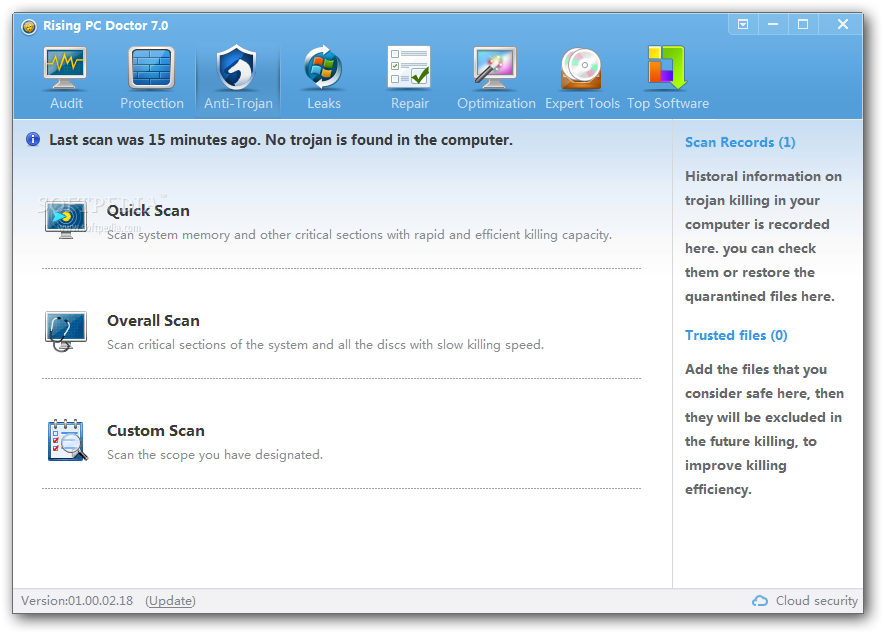This screenshot has width=884, height=634.
Task: Select the Anti-Trojan shield icon
Action: pyautogui.click(x=237, y=68)
